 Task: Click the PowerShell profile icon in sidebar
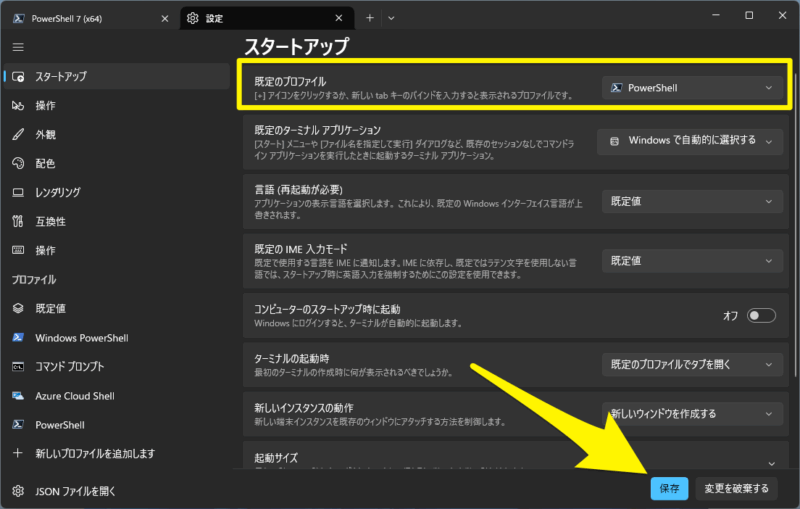18,424
